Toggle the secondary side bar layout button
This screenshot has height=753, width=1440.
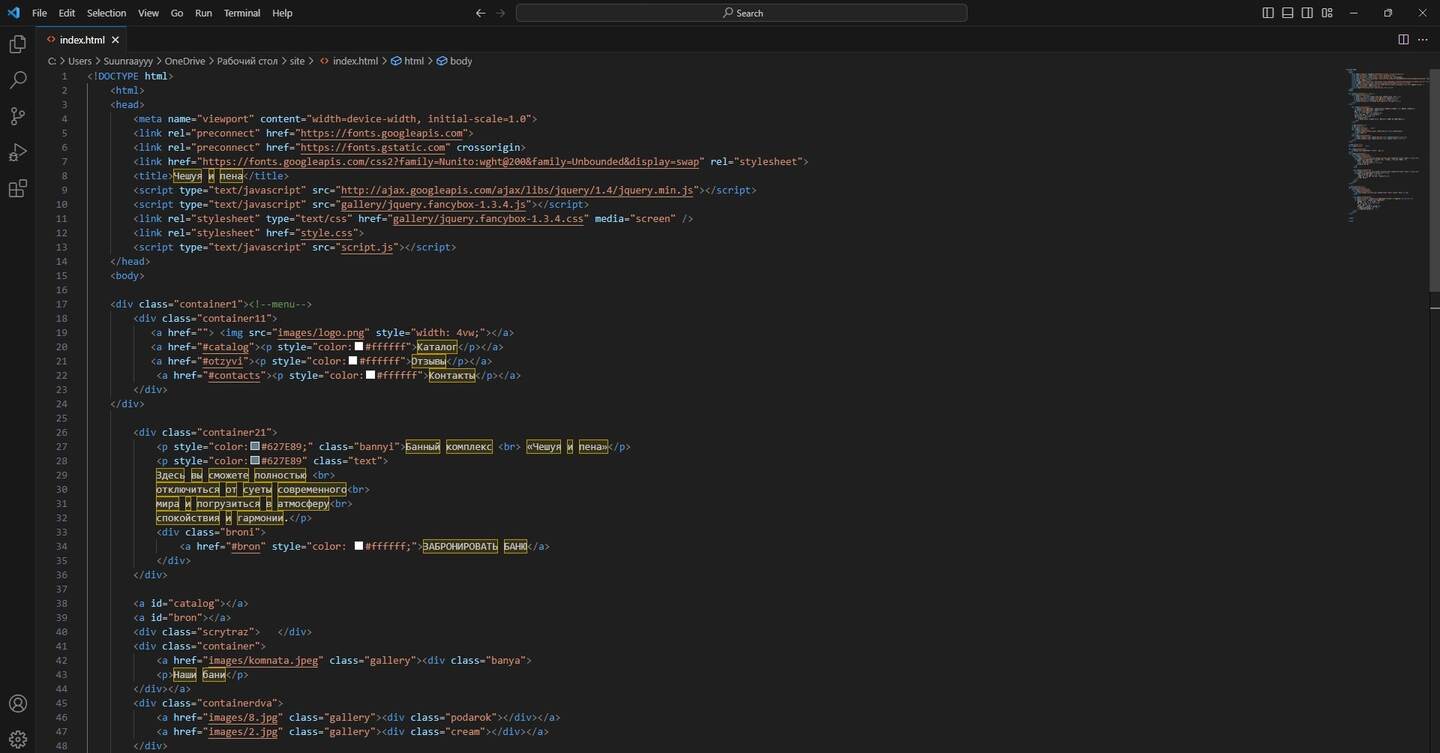click(x=1307, y=13)
